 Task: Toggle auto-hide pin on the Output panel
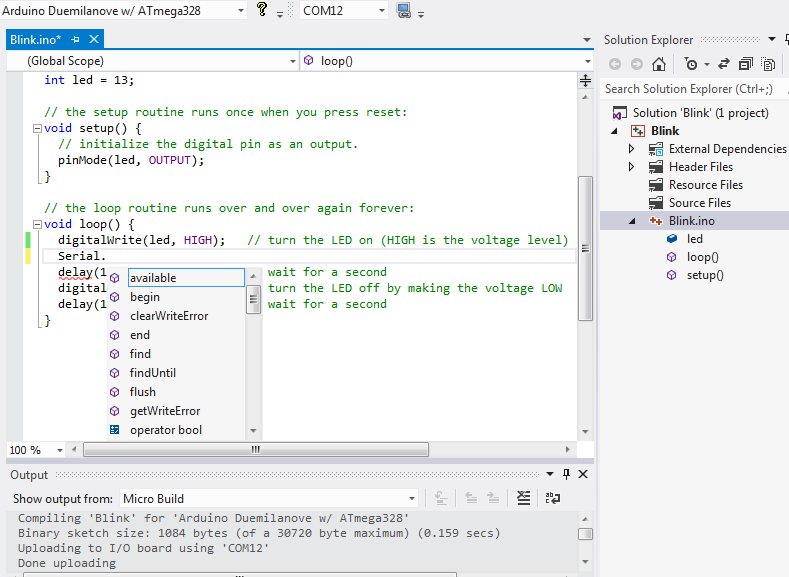(x=566, y=475)
